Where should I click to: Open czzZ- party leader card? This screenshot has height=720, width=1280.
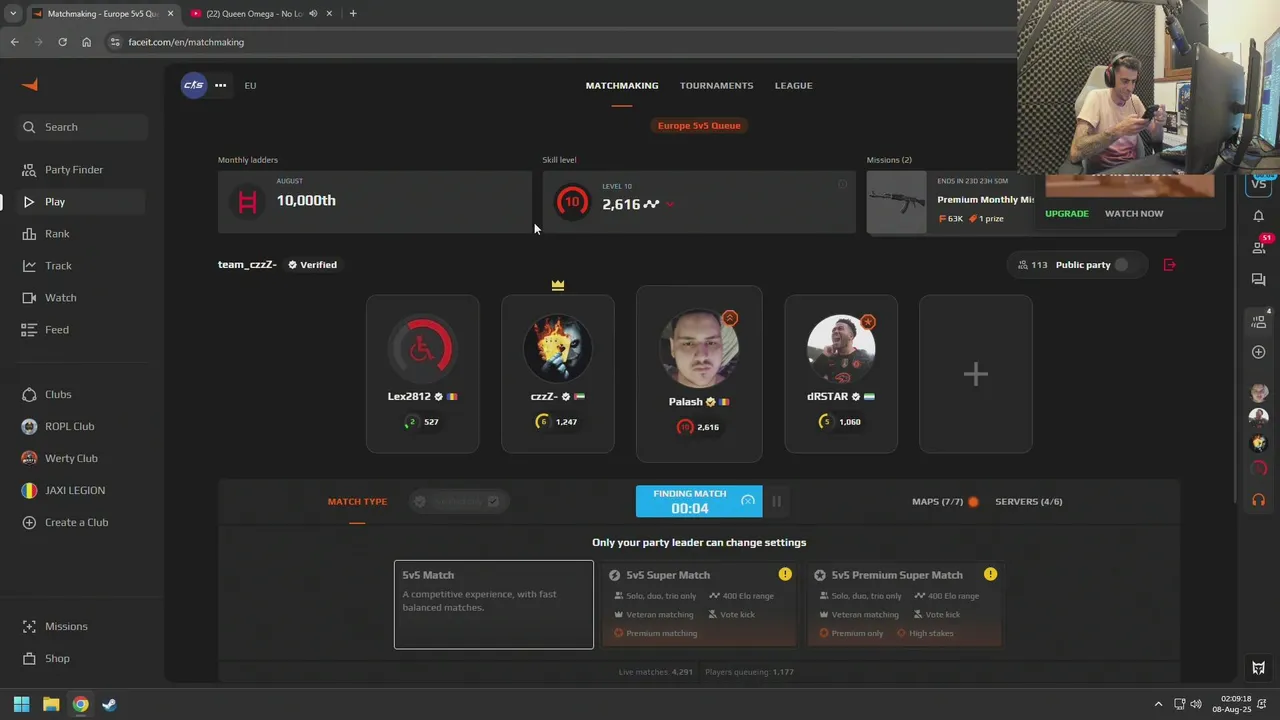pos(558,374)
